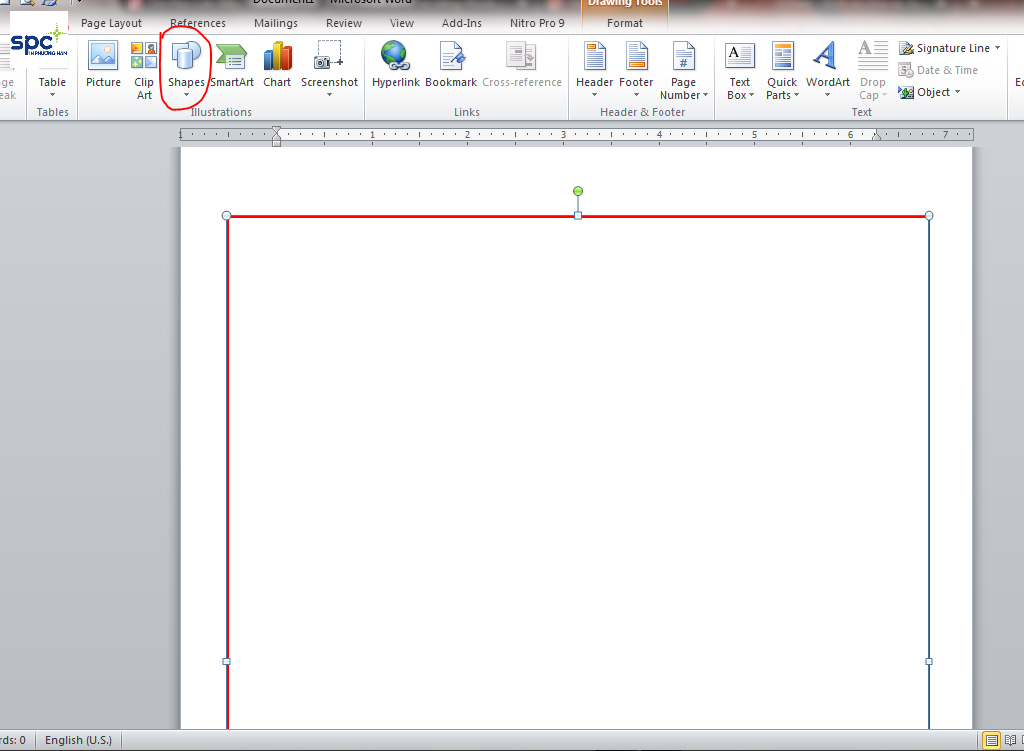Image resolution: width=1024 pixels, height=751 pixels.
Task: Click the right indent marker on ruler
Action: [877, 136]
